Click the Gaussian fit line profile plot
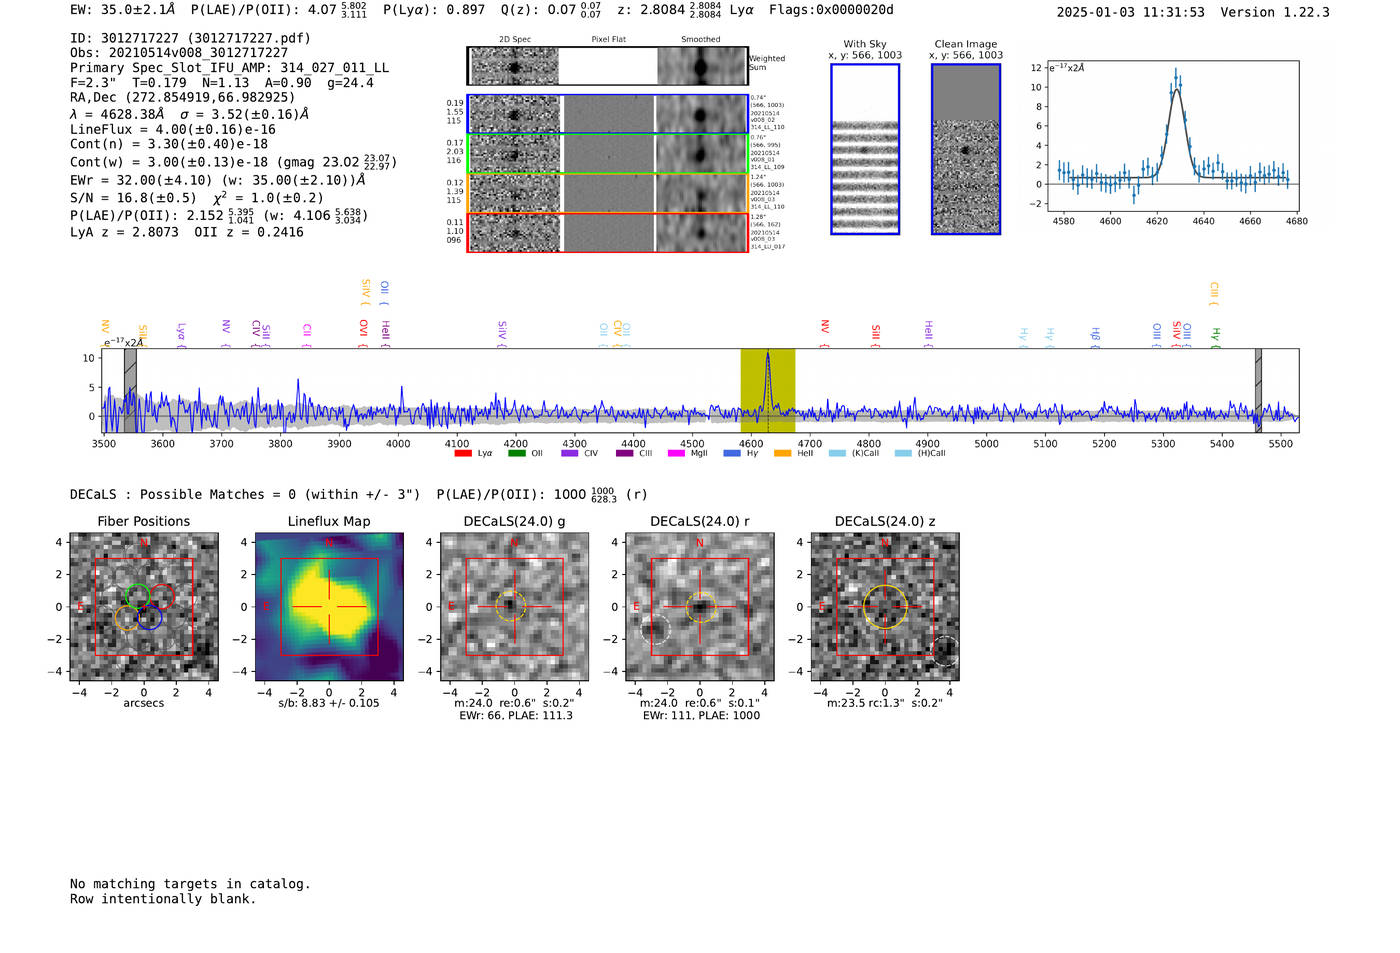Image resolution: width=1400 pixels, height=953 pixels. (x=1172, y=137)
